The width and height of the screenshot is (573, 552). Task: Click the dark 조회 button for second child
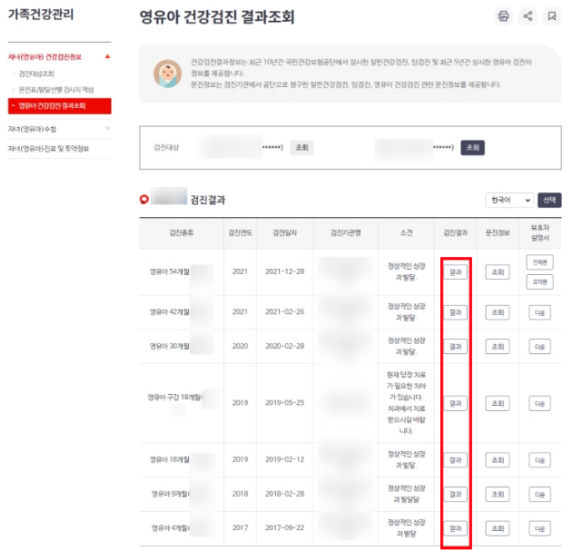[x=473, y=148]
